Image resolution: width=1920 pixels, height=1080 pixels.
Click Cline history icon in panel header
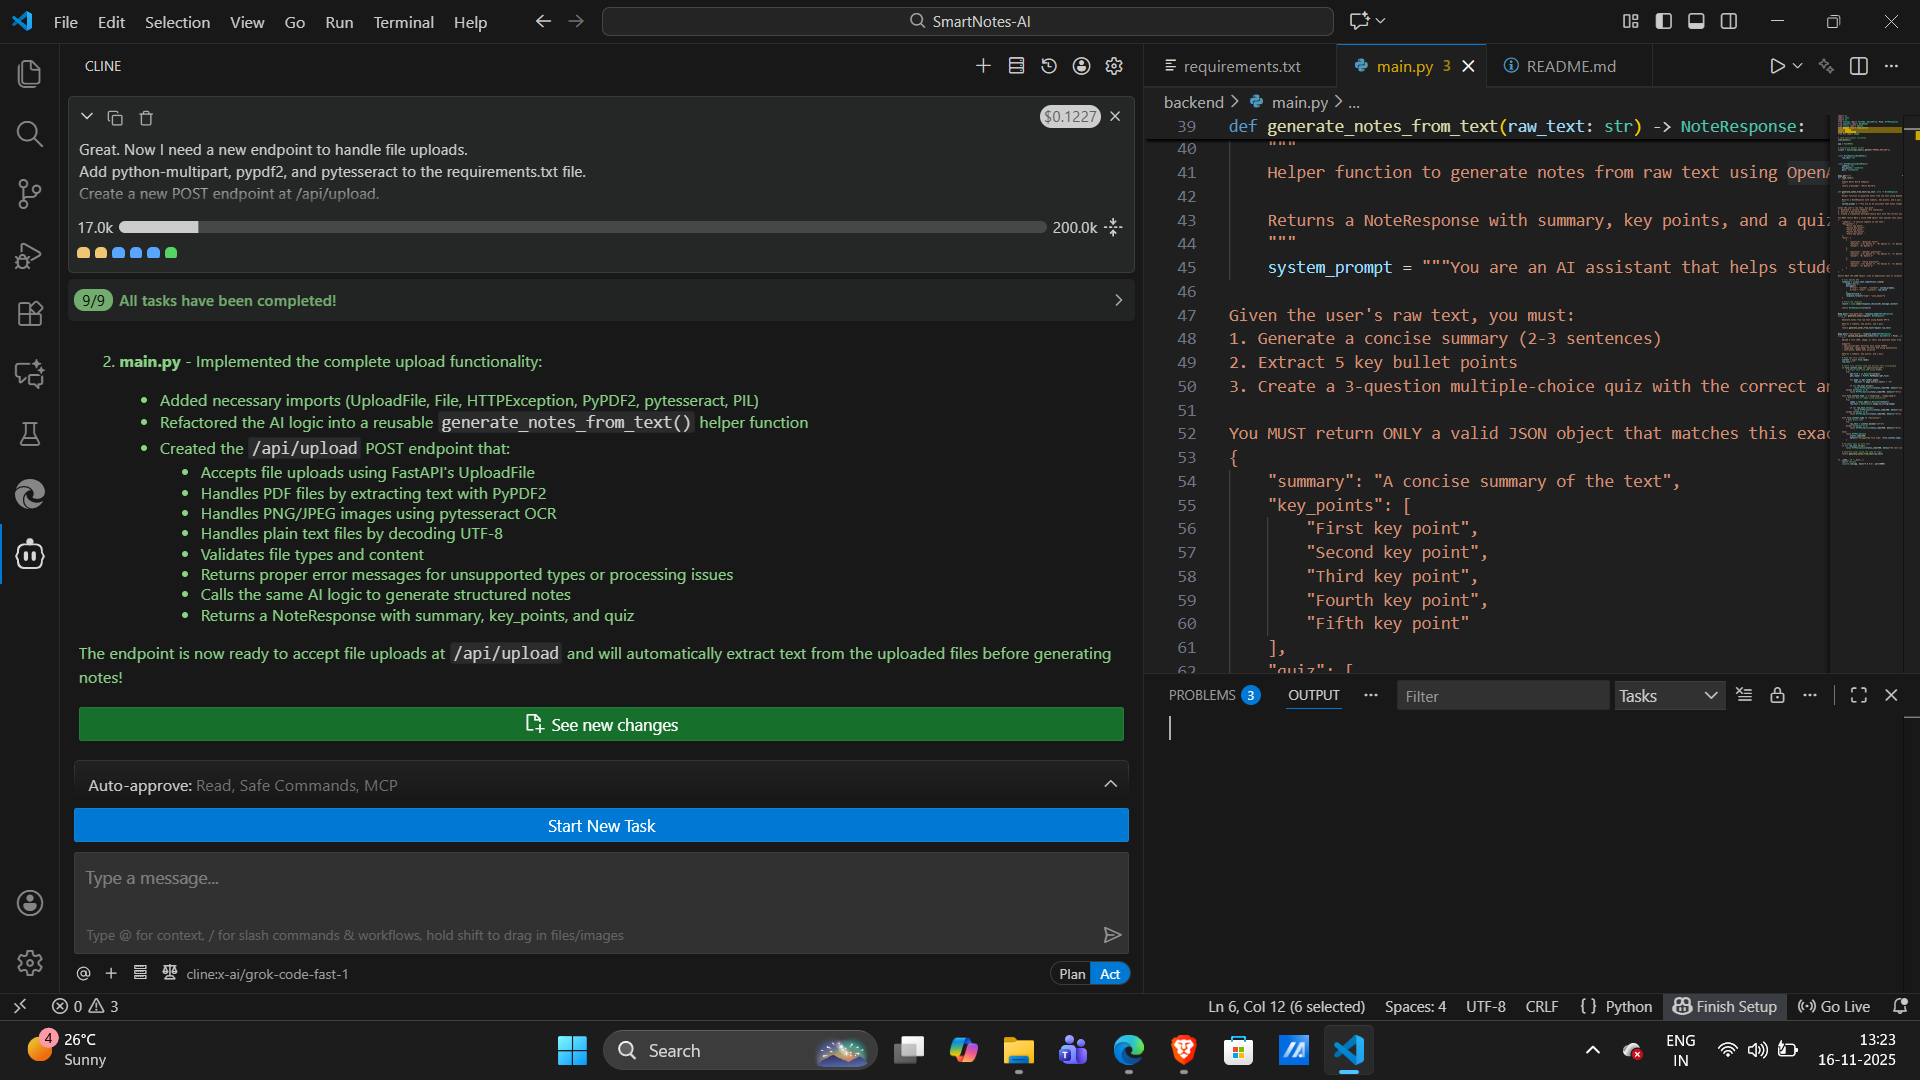point(1049,66)
